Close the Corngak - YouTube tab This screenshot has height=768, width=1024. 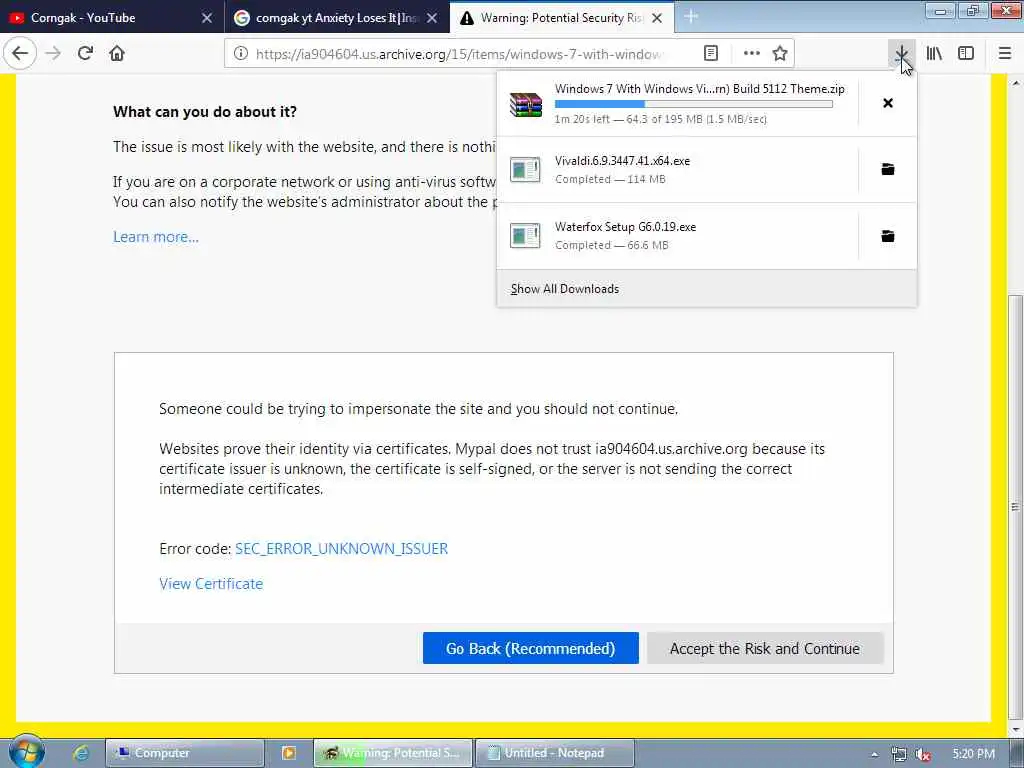click(x=207, y=18)
